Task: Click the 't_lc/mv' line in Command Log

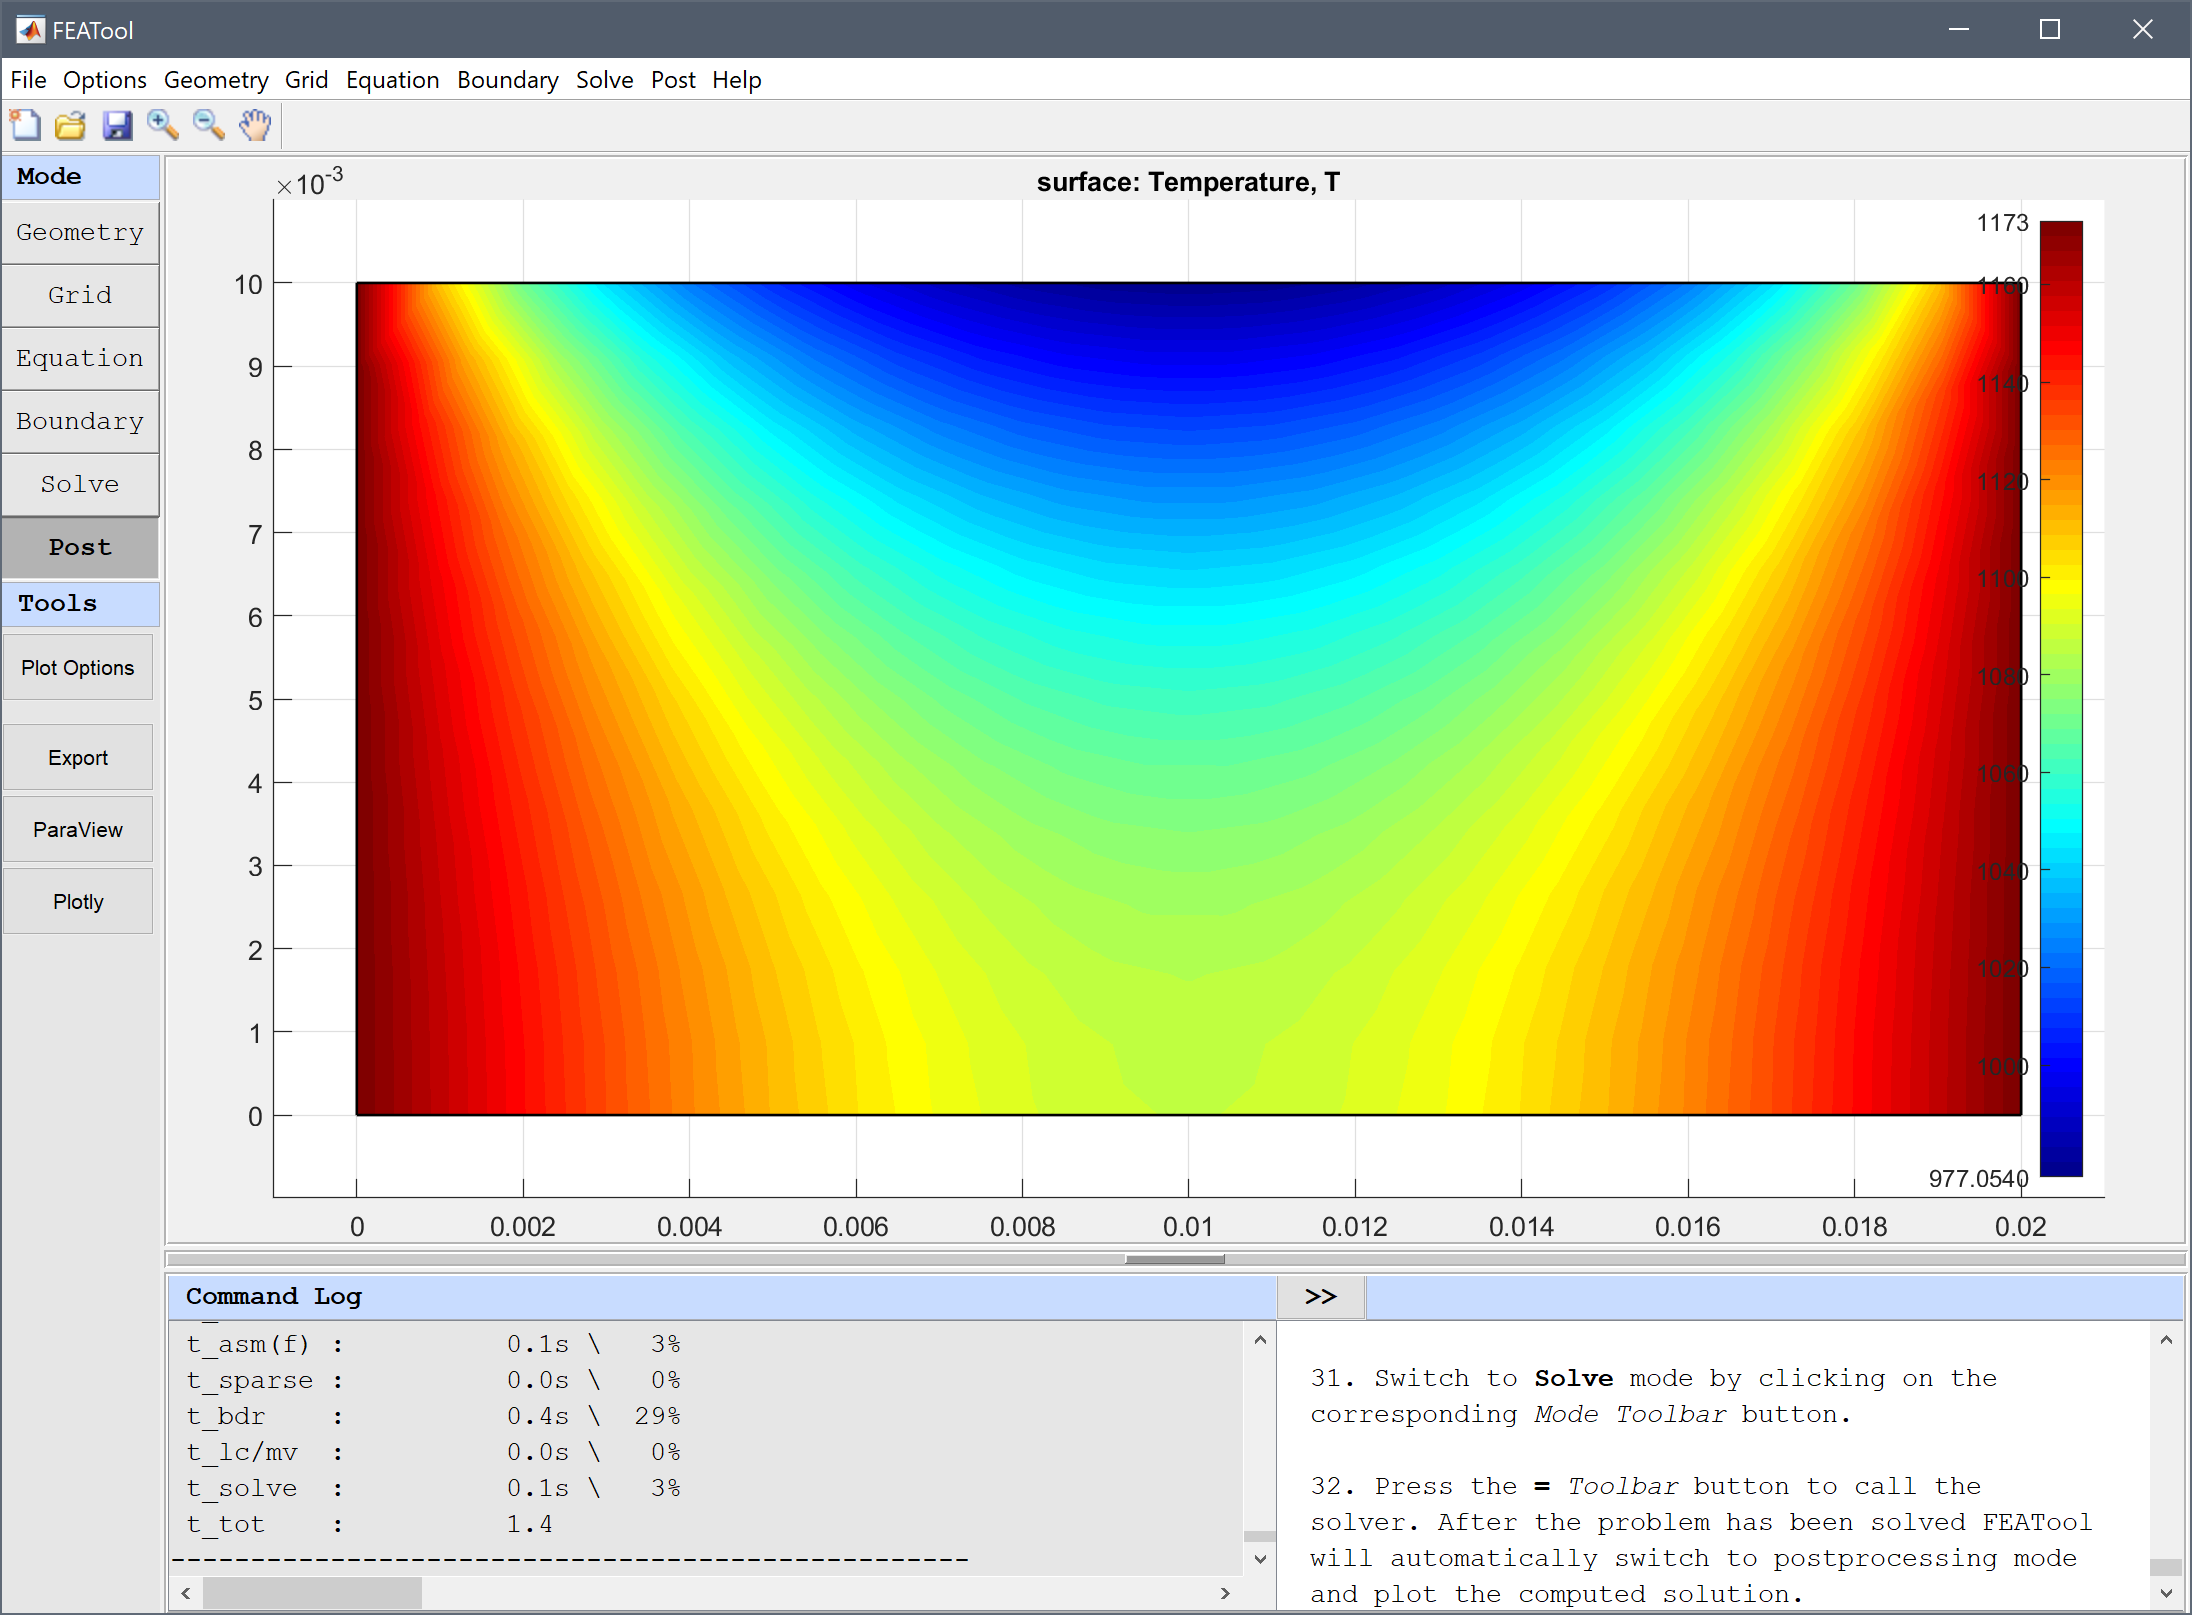Action: click(x=433, y=1452)
